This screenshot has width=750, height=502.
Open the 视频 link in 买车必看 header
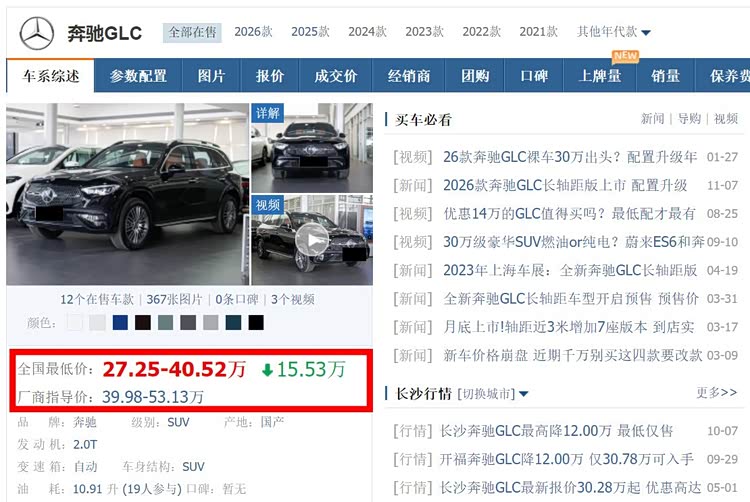coord(725,119)
